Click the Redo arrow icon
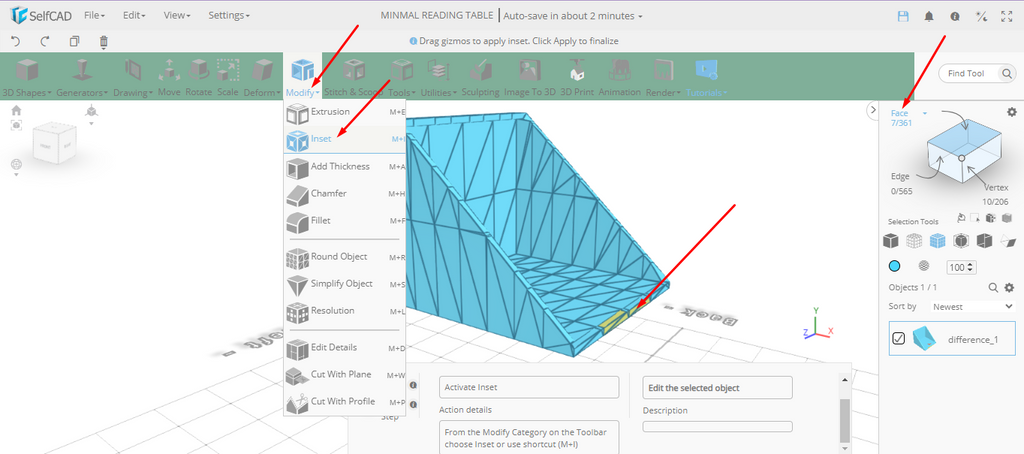Screen dimensions: 1024x454 45,41
